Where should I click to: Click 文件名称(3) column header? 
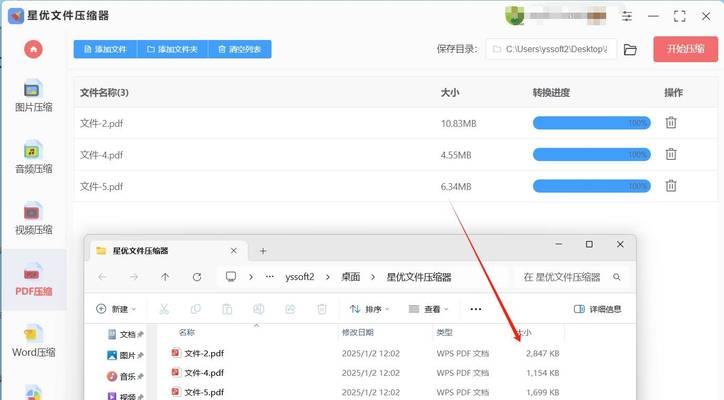(104, 92)
